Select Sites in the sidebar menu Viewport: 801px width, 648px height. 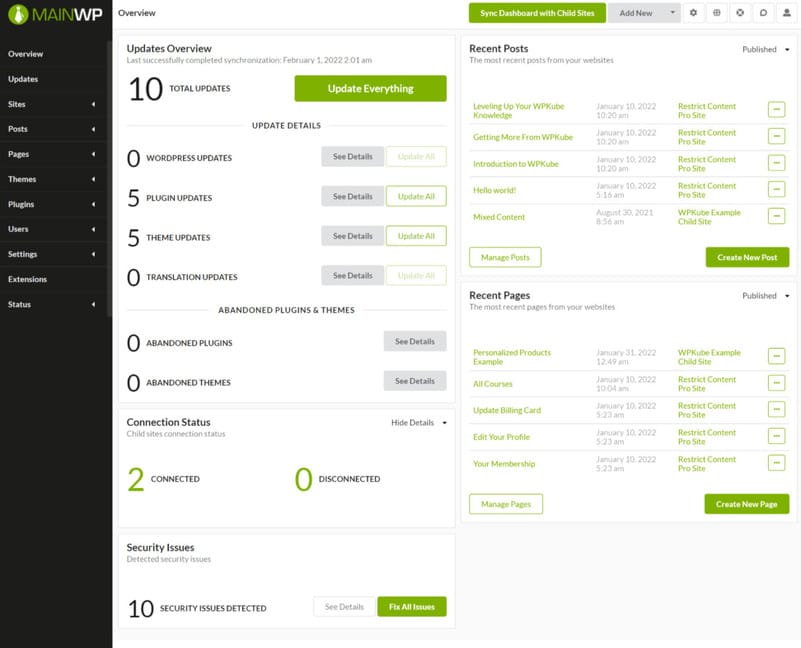click(x=17, y=104)
